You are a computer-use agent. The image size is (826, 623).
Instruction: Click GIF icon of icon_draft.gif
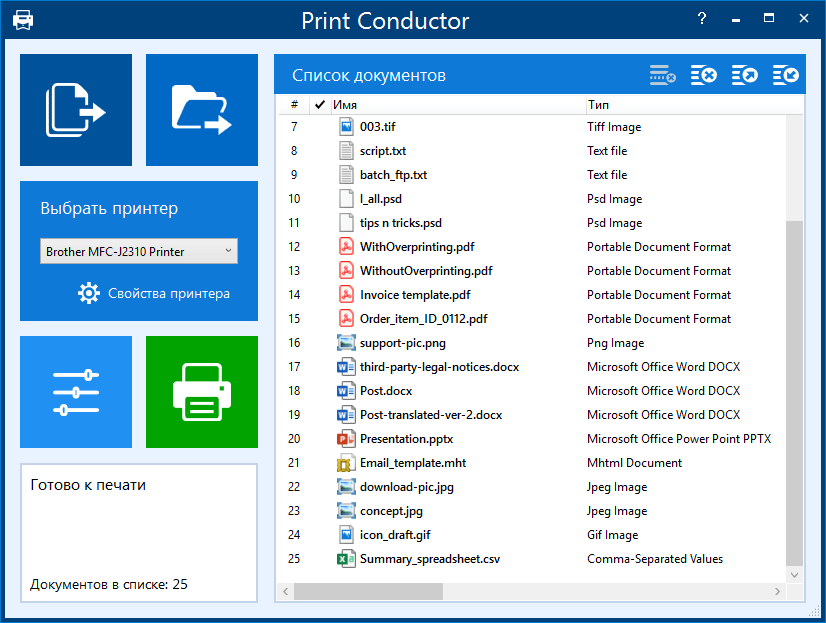[346, 535]
